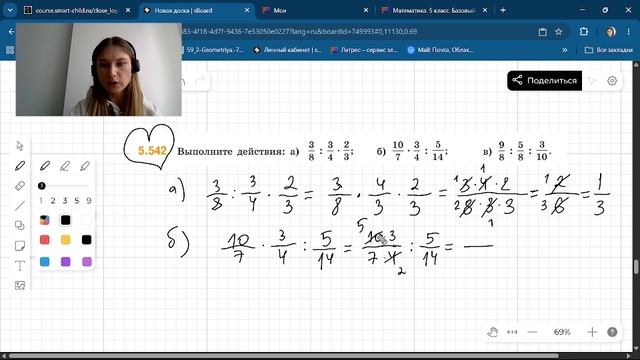The height and width of the screenshot is (360, 640).
Task: Zoom out with the minus button
Action: click(x=532, y=332)
